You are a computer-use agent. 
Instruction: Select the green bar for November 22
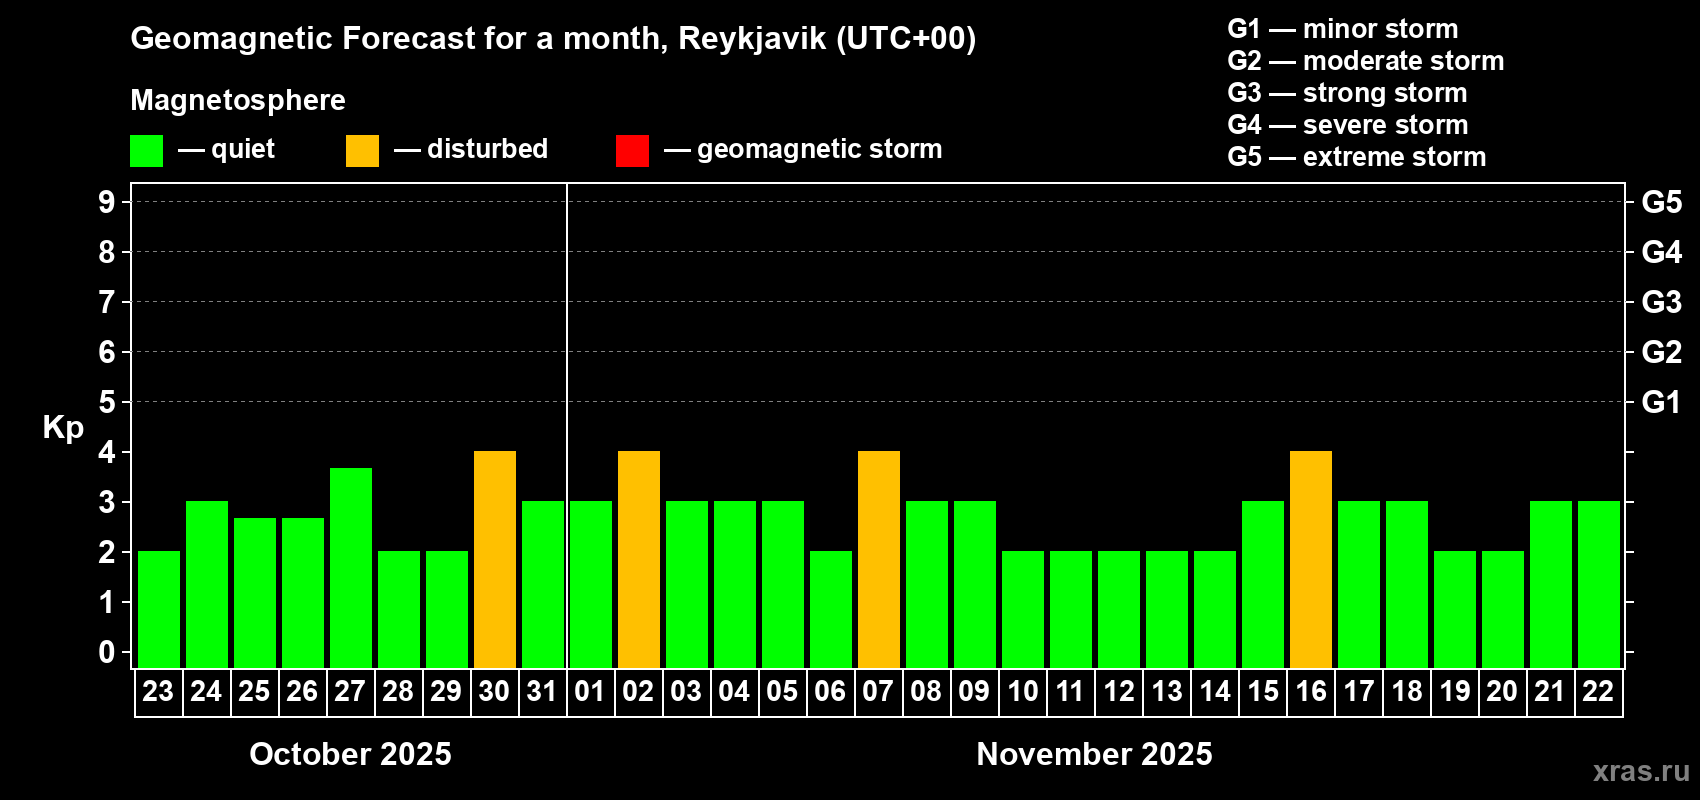coord(1599,584)
